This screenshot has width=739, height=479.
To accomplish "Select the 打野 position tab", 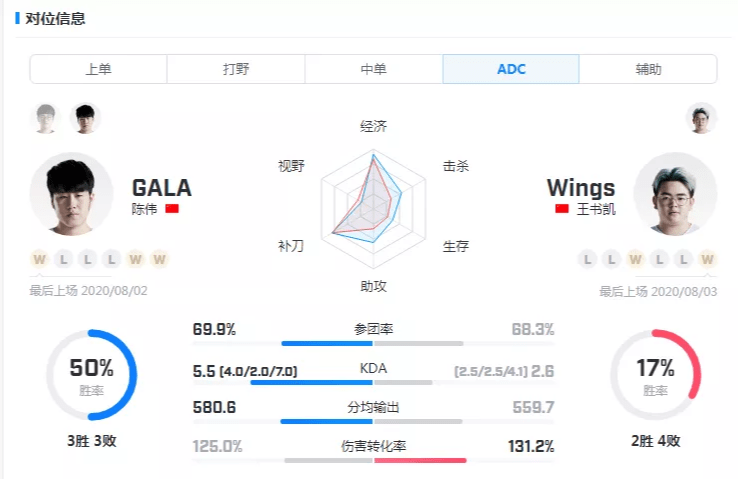I will point(235,69).
